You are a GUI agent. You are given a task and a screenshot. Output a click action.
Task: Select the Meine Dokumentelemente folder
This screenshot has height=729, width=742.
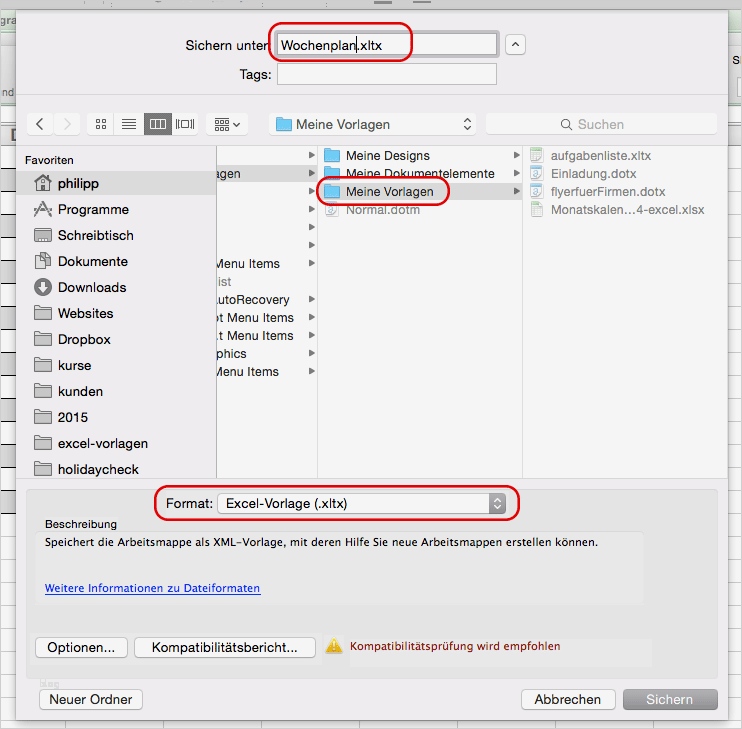tap(420, 173)
